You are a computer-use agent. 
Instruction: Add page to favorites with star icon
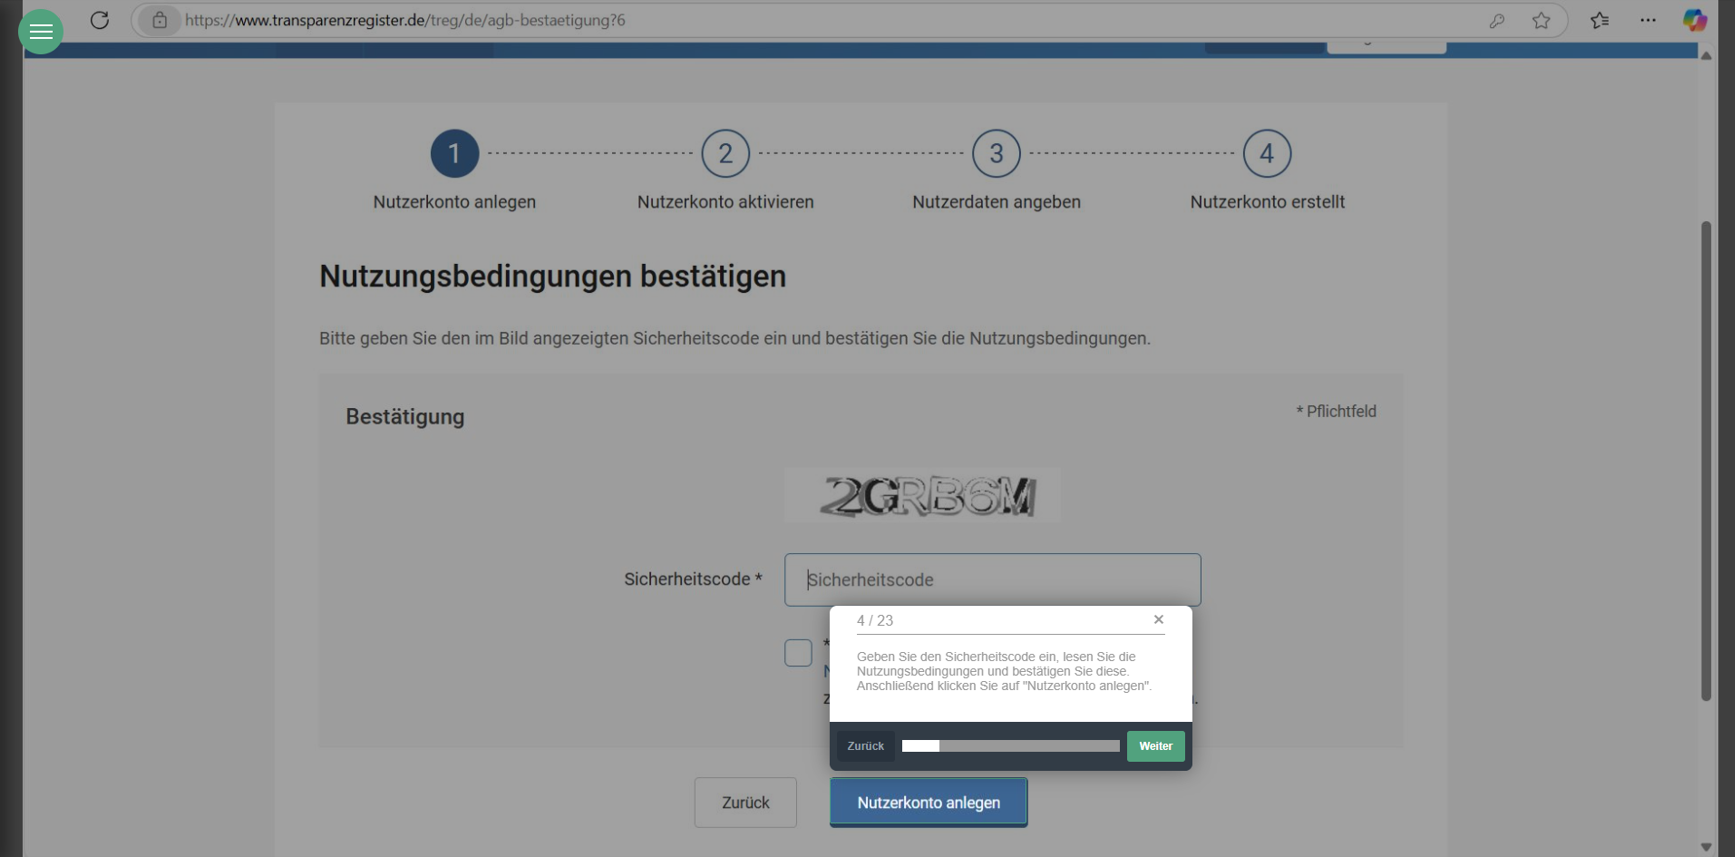pos(1541,20)
